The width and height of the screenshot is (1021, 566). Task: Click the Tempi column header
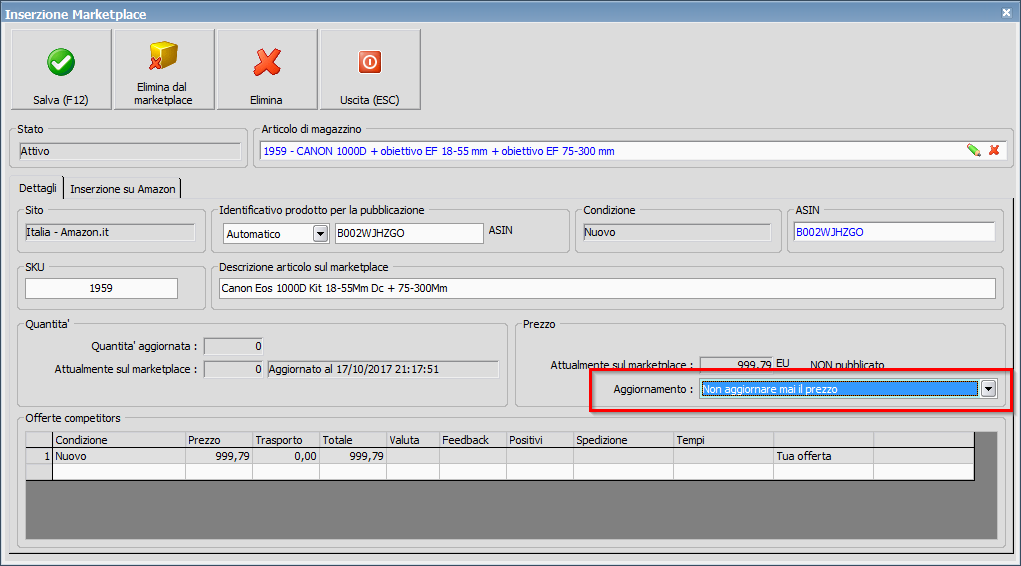[x=723, y=440]
